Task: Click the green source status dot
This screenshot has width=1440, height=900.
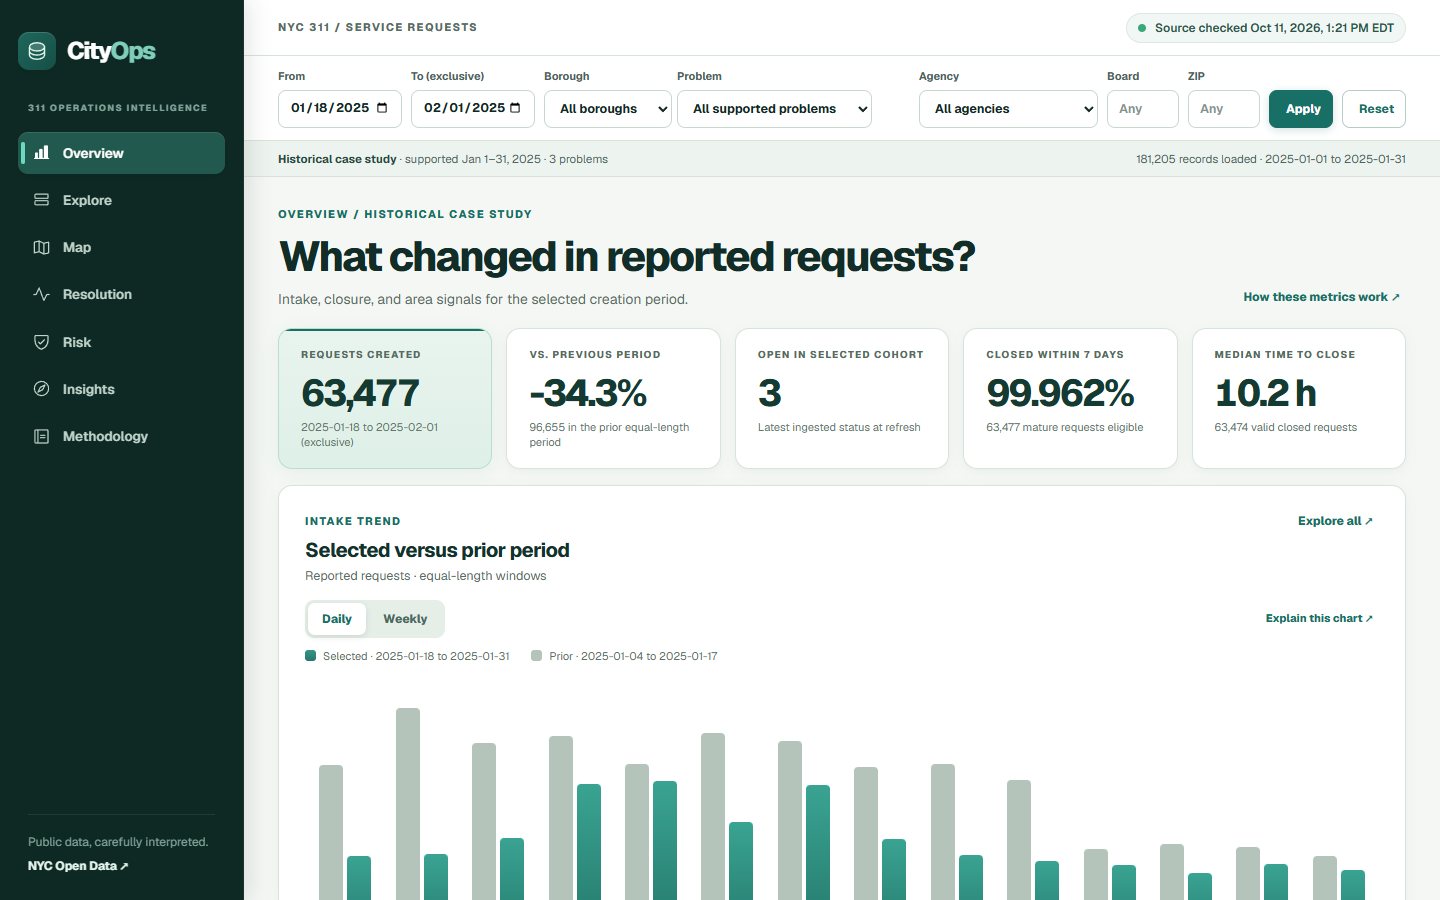Action: tap(1142, 28)
